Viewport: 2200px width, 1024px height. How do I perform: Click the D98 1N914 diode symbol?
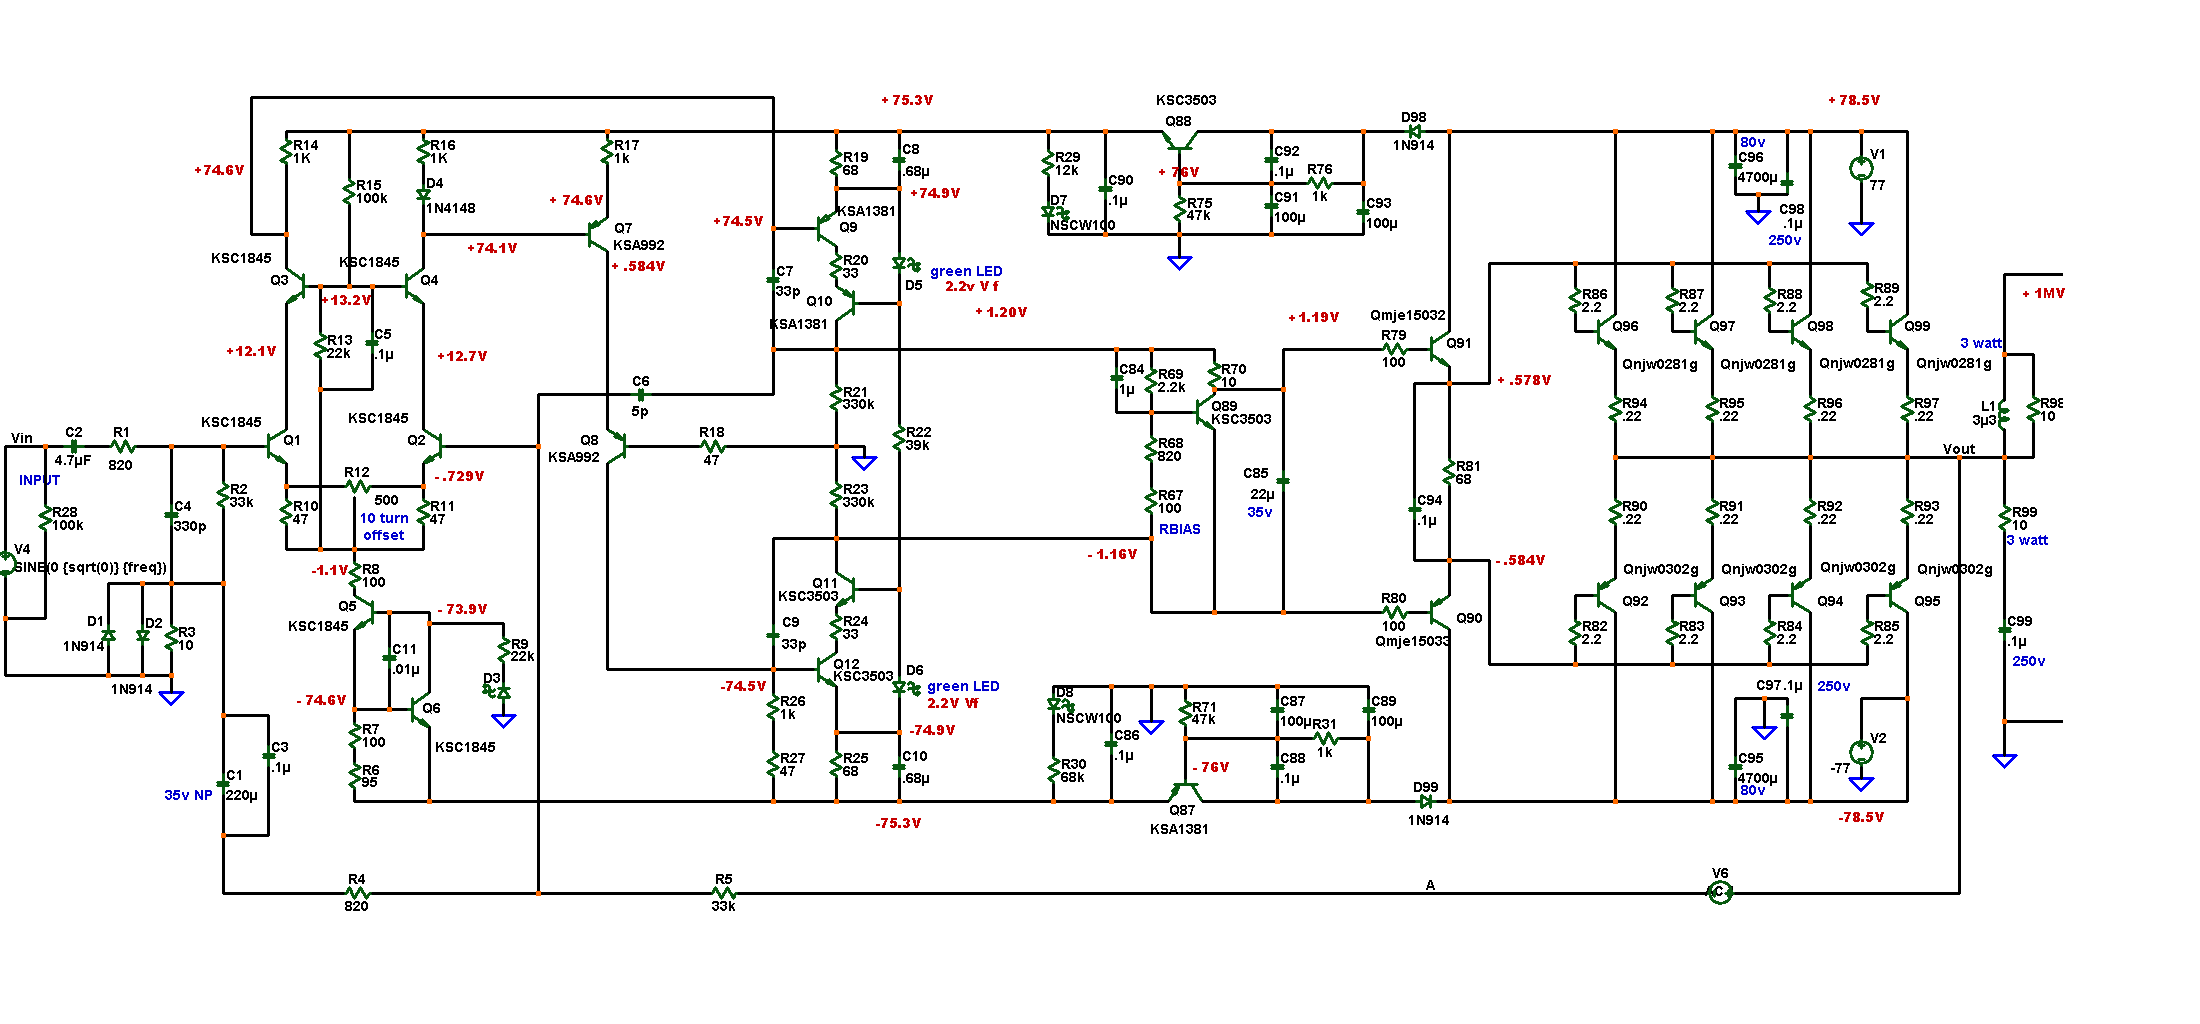click(1414, 131)
